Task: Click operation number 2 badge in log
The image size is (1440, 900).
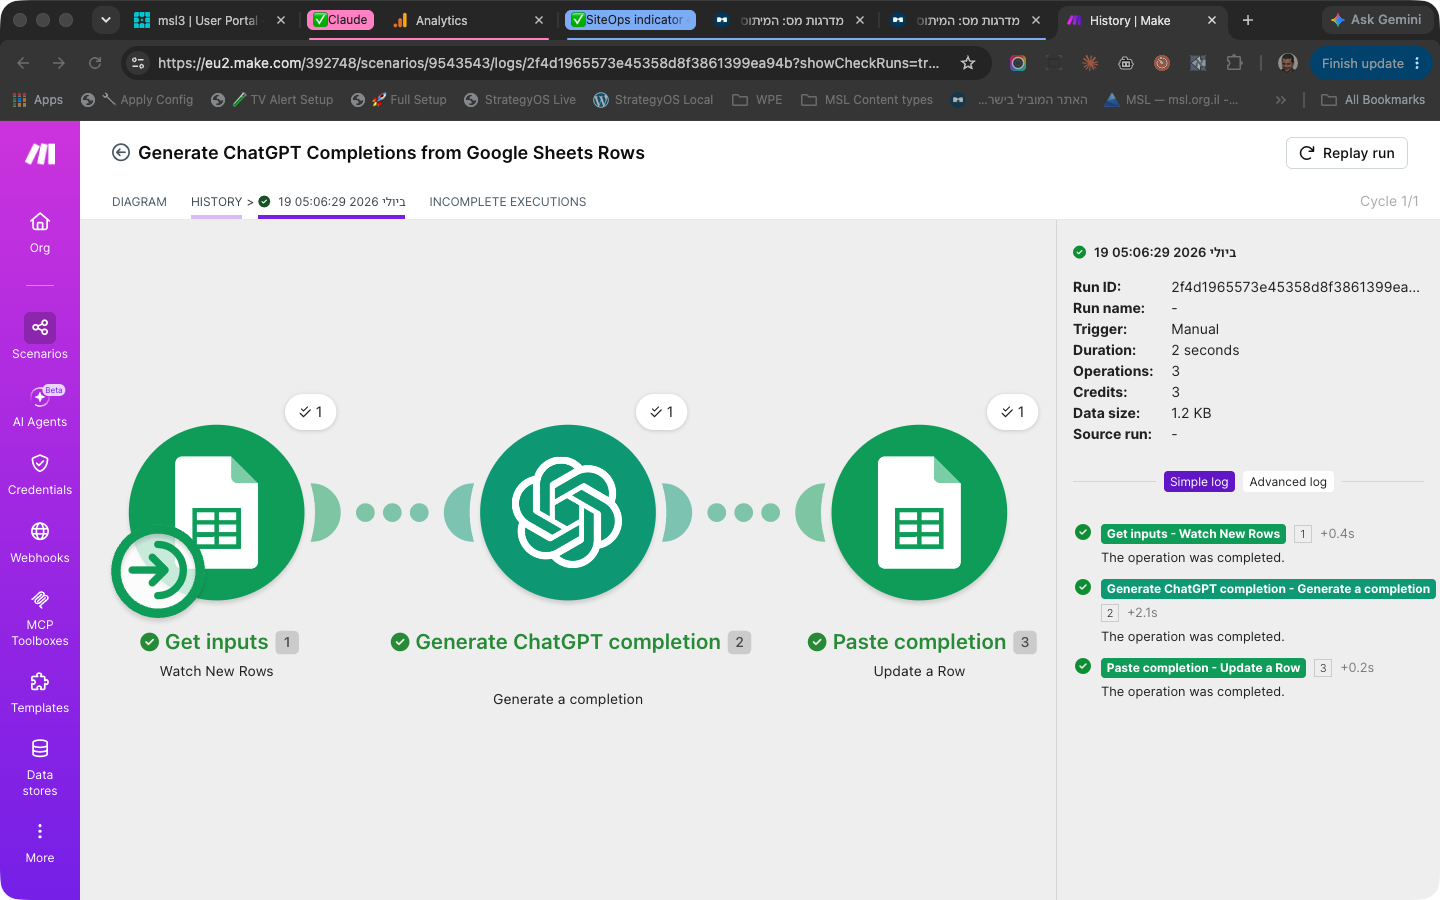Action: point(1110,613)
